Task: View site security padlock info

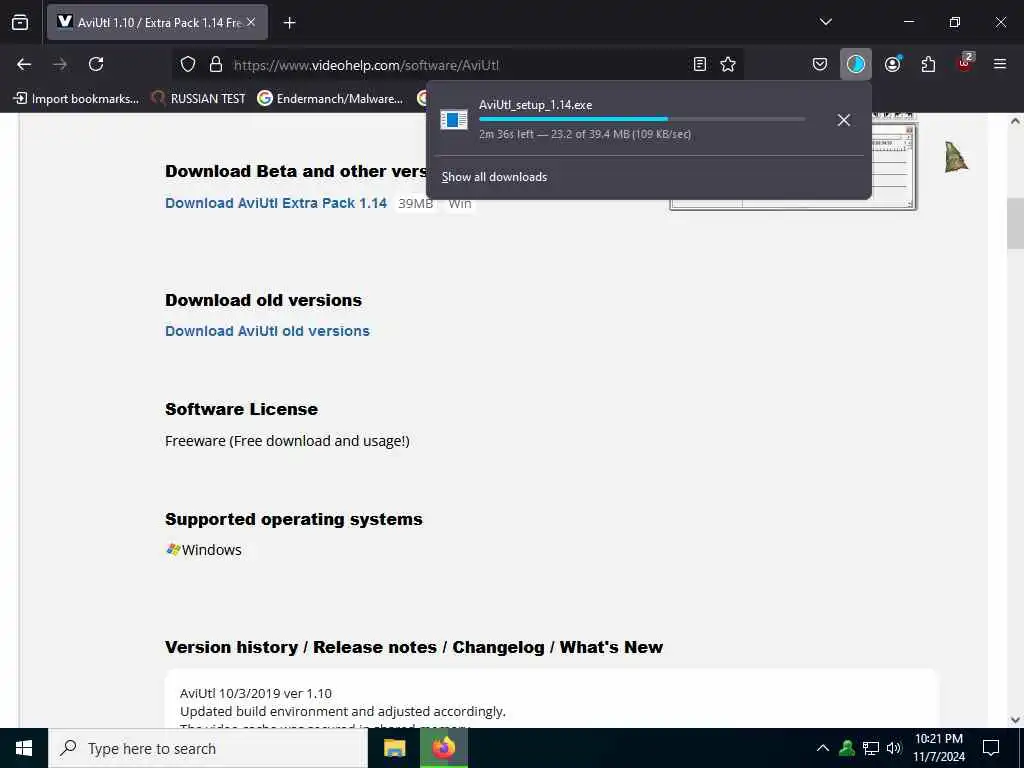Action: click(216, 64)
